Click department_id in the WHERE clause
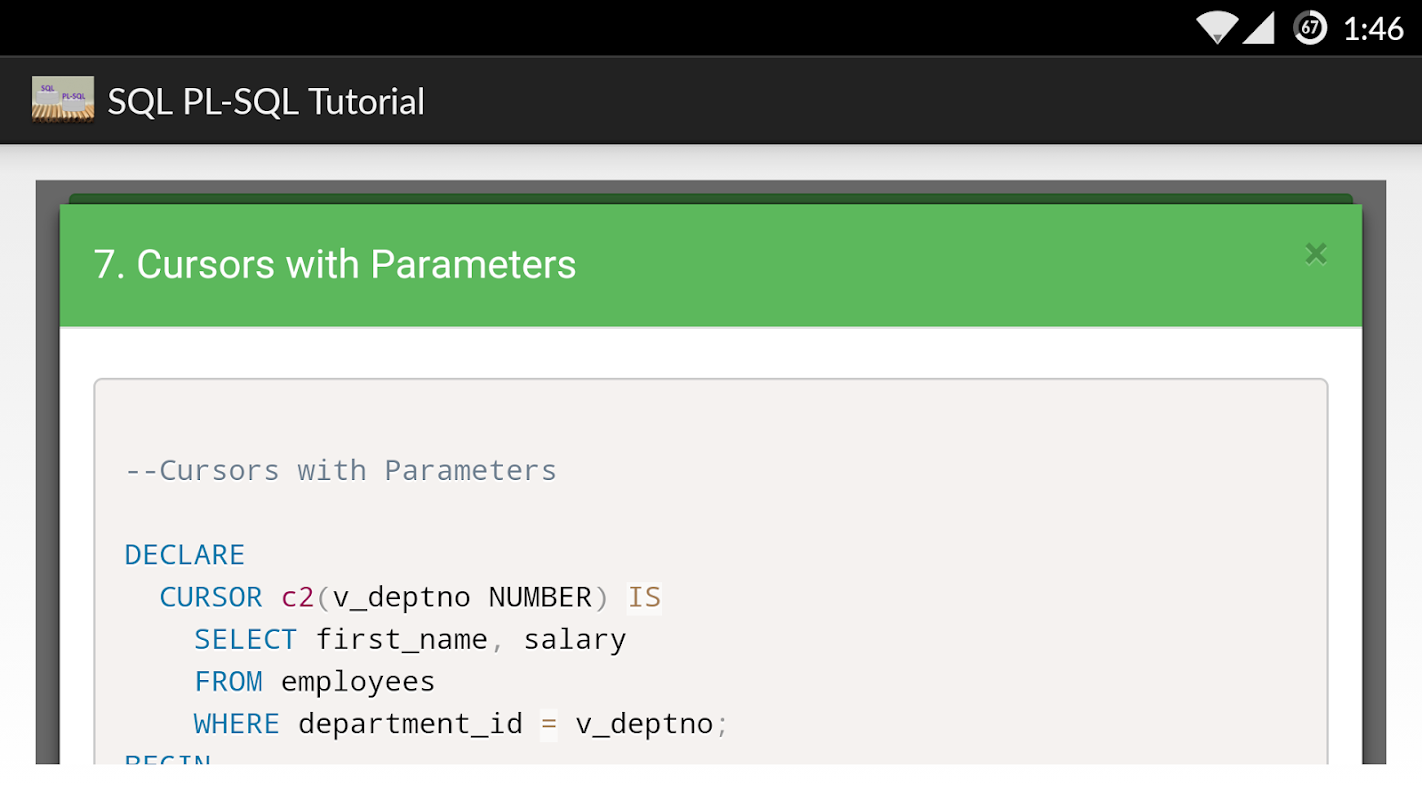The width and height of the screenshot is (1422, 800). (410, 723)
